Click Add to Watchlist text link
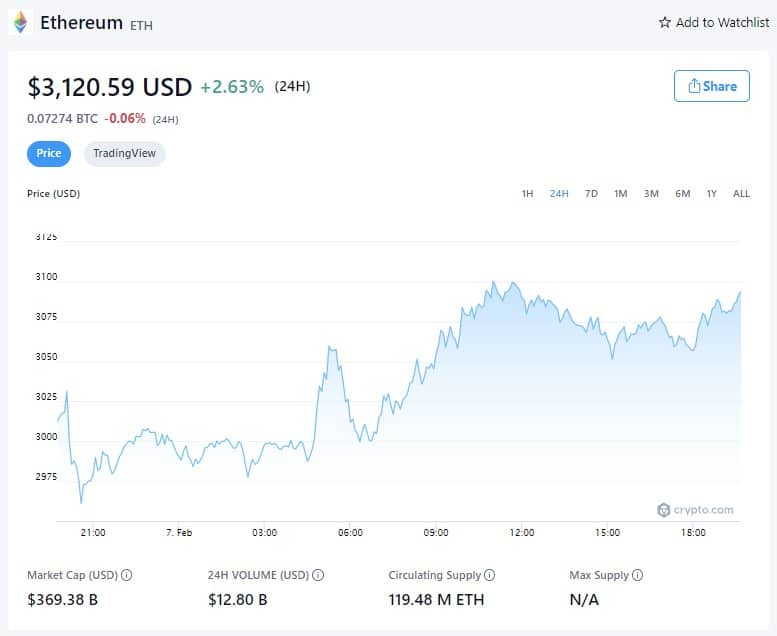The height and width of the screenshot is (636, 777). [x=722, y=22]
